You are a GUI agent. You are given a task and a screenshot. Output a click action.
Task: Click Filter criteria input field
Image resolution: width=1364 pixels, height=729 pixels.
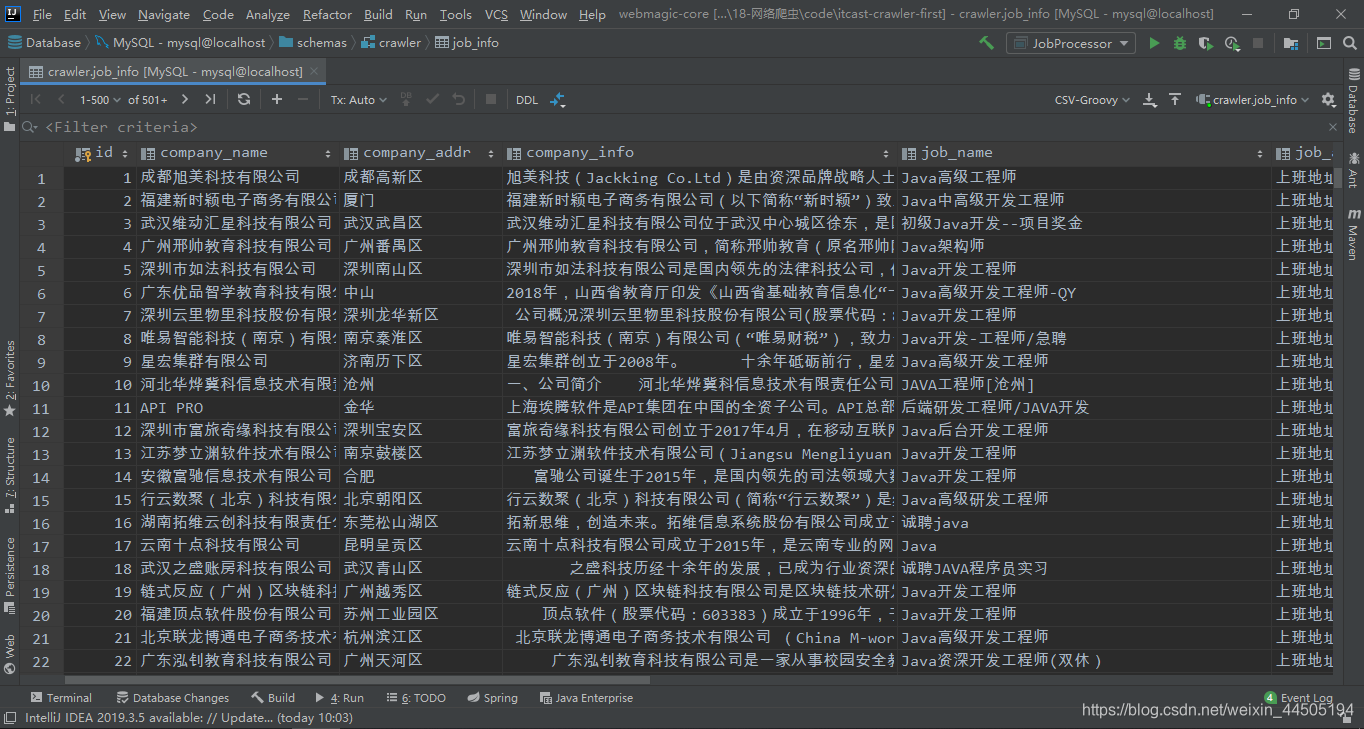coord(680,127)
